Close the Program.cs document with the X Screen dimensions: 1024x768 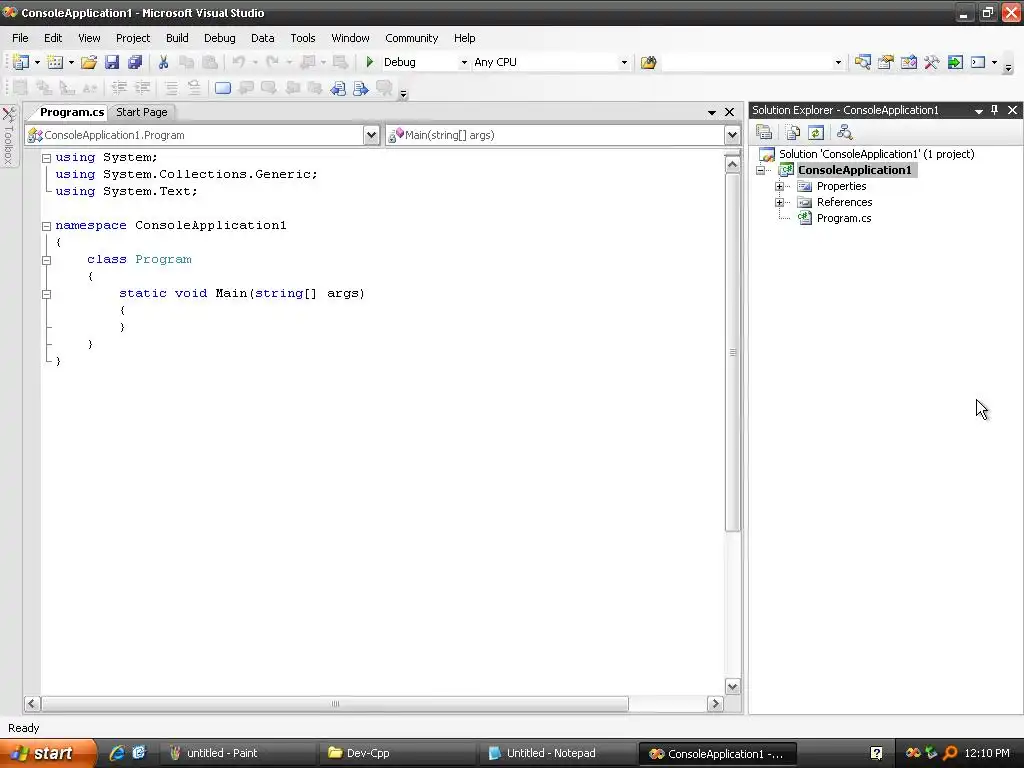729,112
